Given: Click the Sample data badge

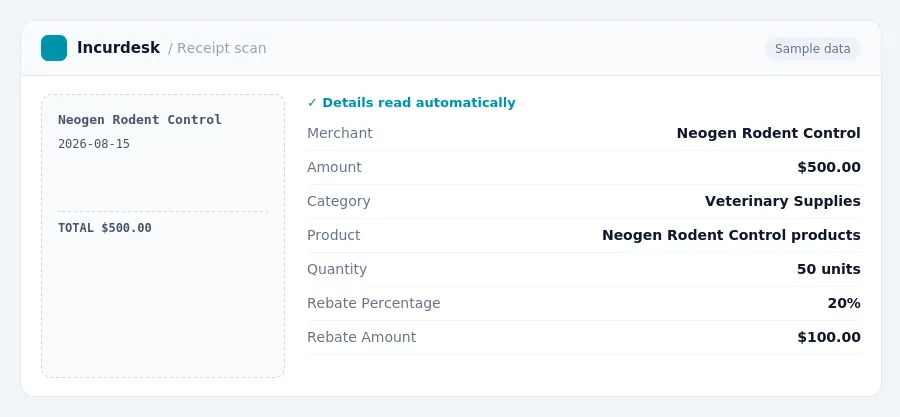Looking at the screenshot, I should pyautogui.click(x=812, y=49).
